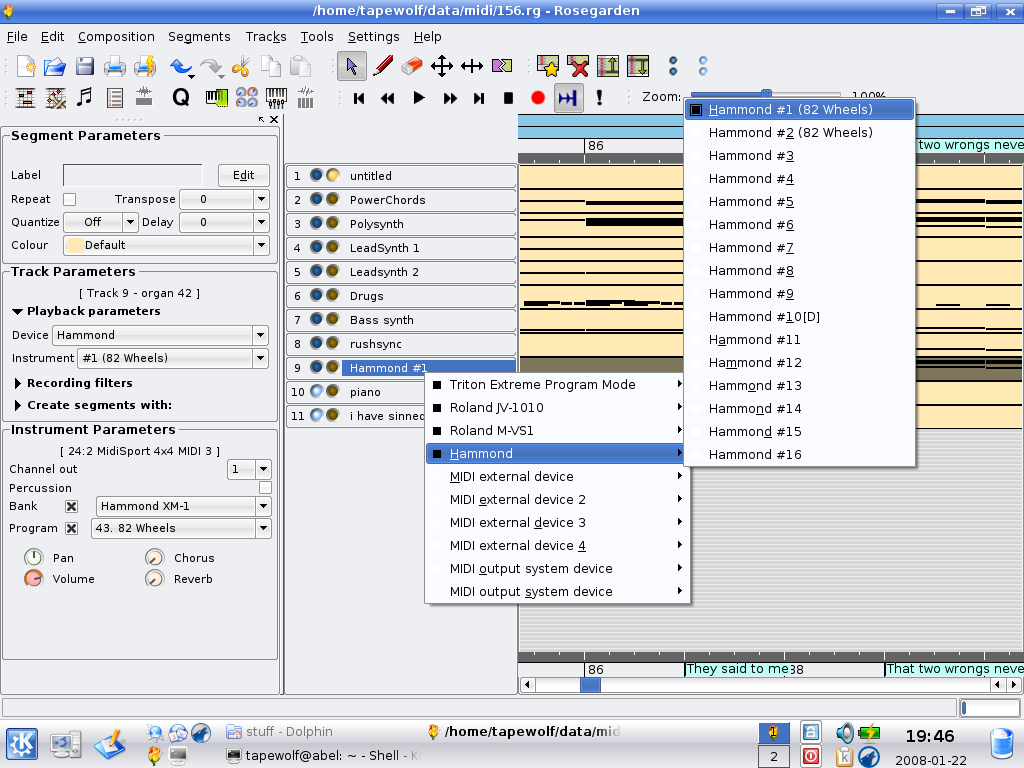Screen dimensions: 1024x768
Task: Open the Instrument #1 (82 Wheels) dropdown
Action: click(x=260, y=358)
